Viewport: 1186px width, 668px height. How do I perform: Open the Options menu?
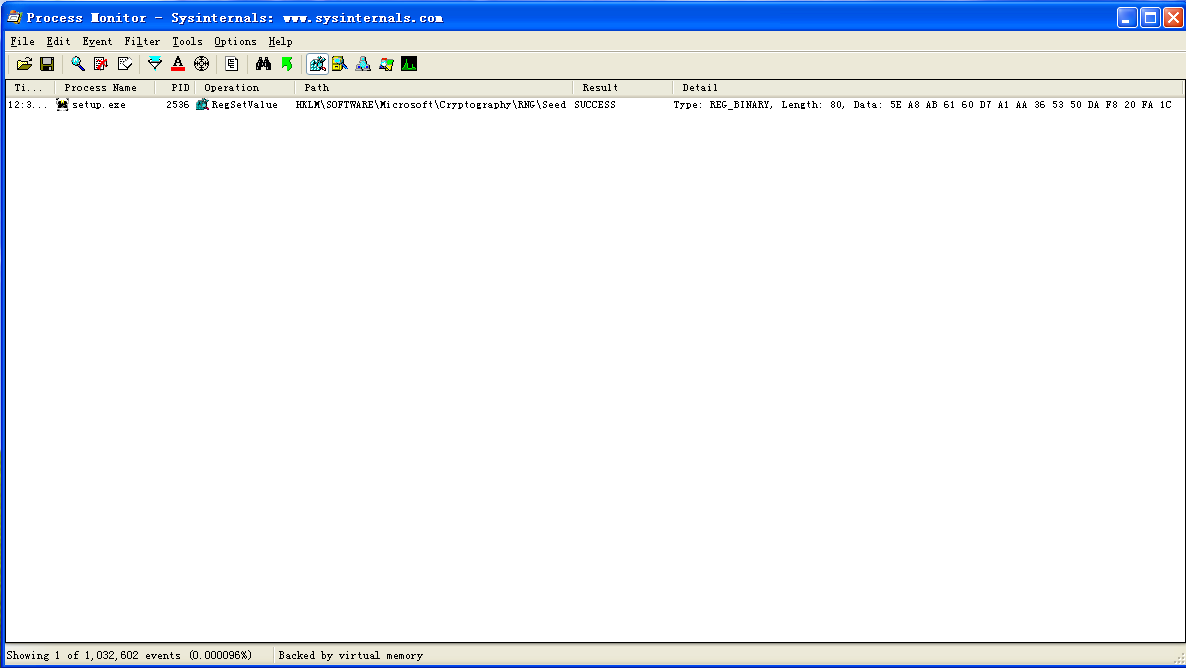tap(235, 42)
